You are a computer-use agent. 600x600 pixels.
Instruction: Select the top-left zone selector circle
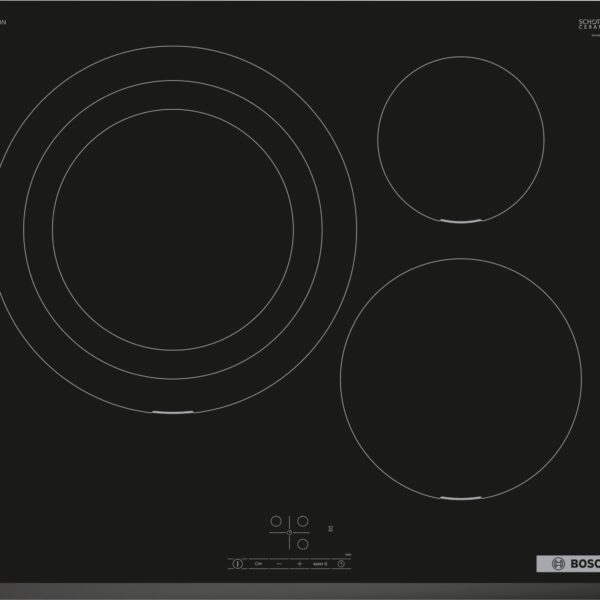[276, 521]
